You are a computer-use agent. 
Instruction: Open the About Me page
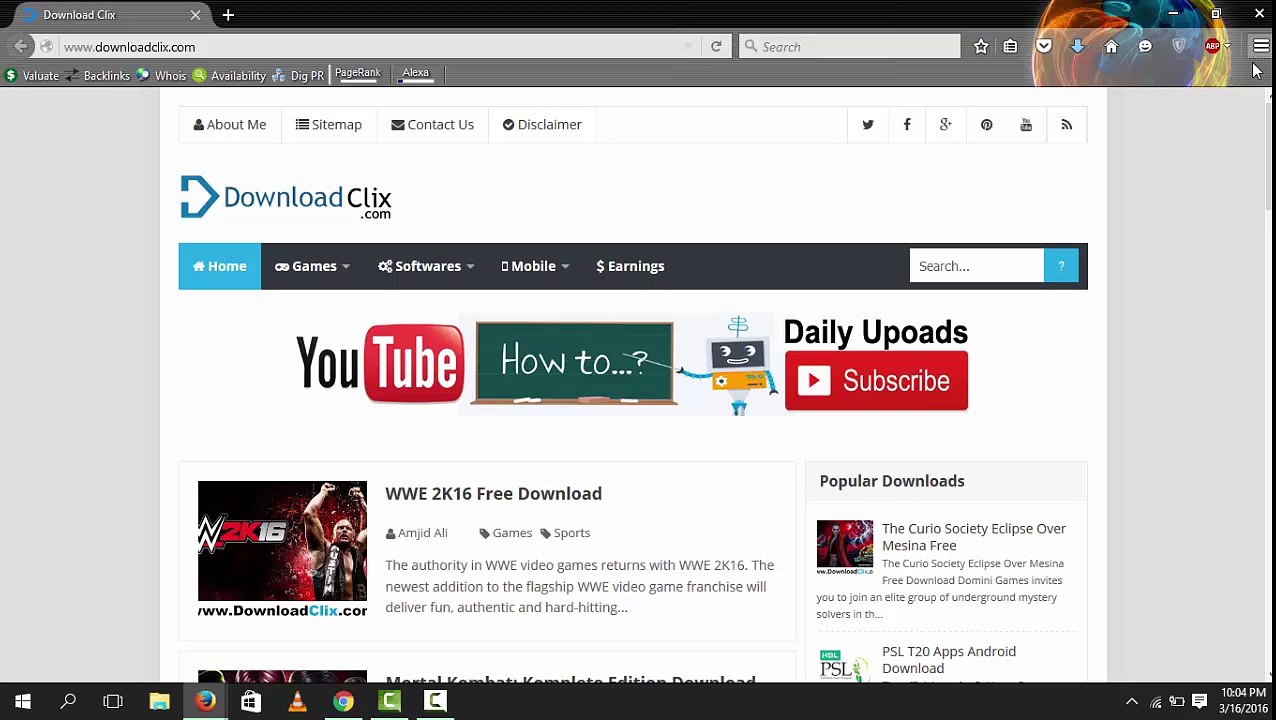coord(230,125)
